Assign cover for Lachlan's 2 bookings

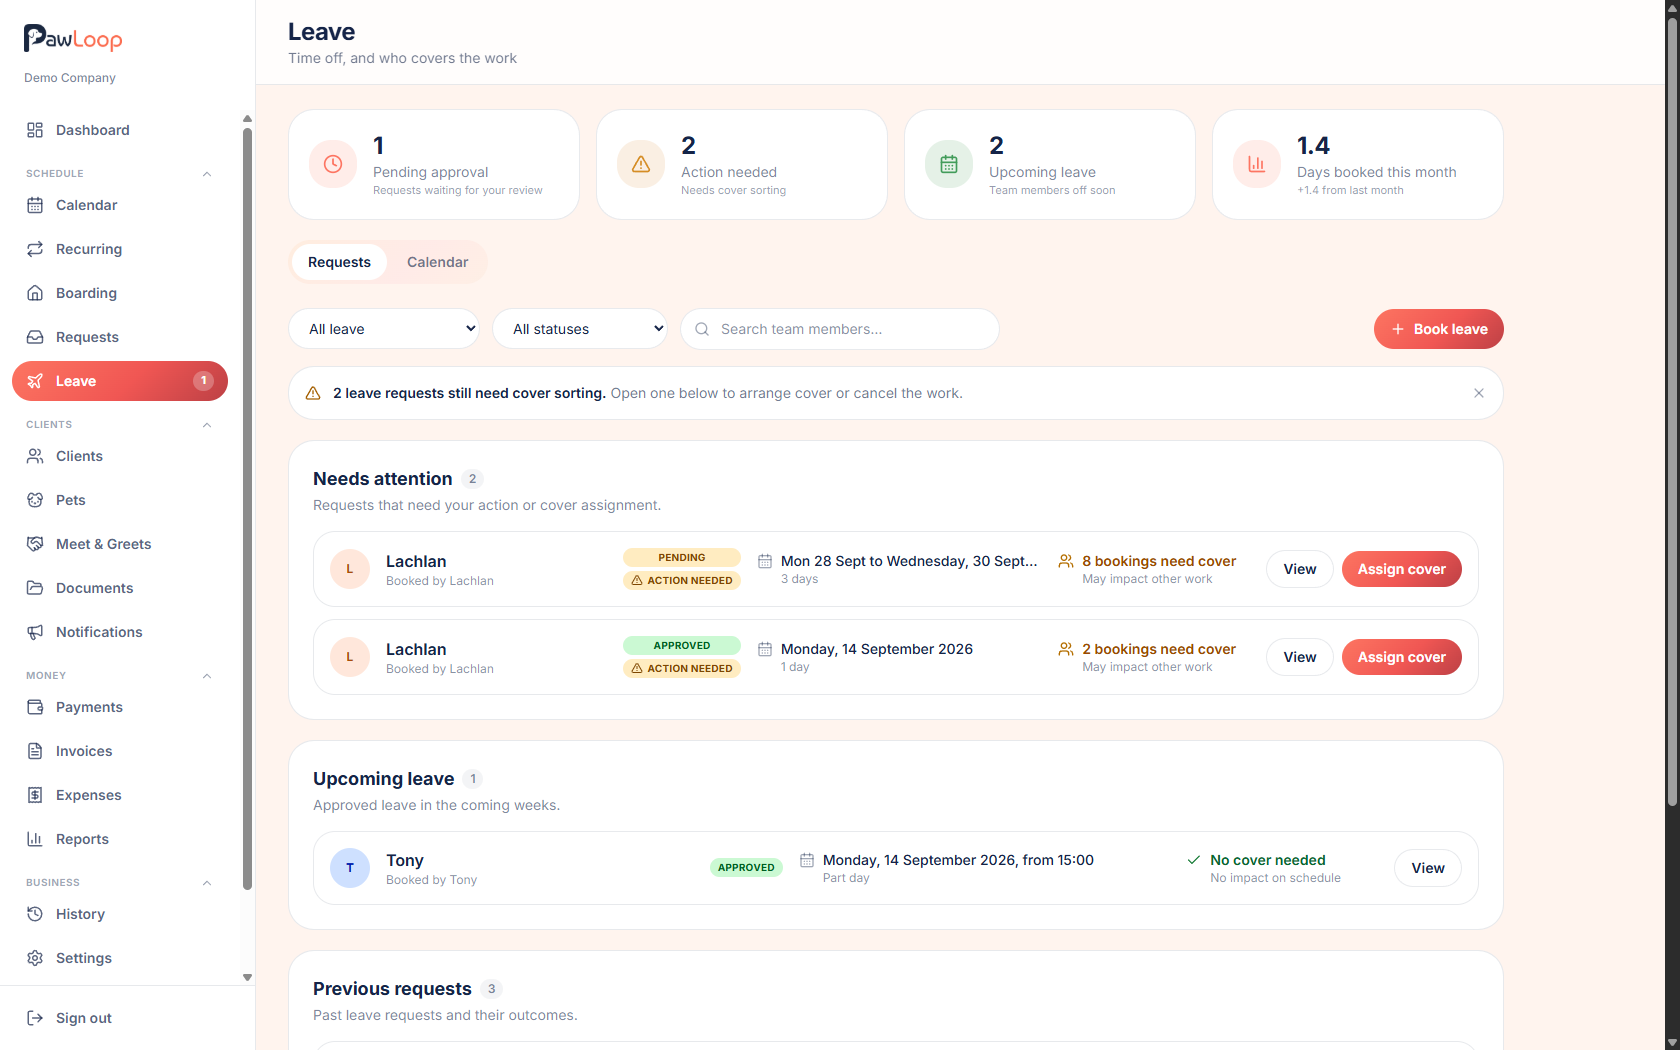1402,657
